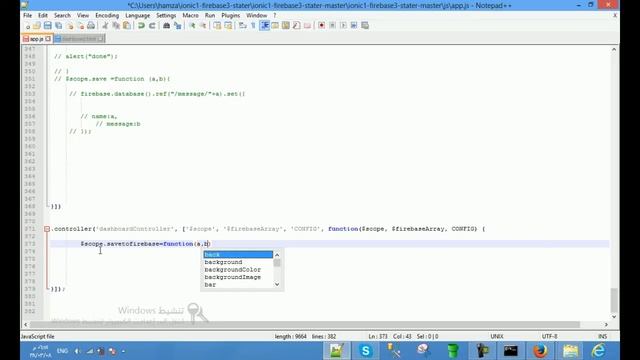The image size is (640, 360).
Task: Open Firefox from the taskbar
Action: coord(540,351)
